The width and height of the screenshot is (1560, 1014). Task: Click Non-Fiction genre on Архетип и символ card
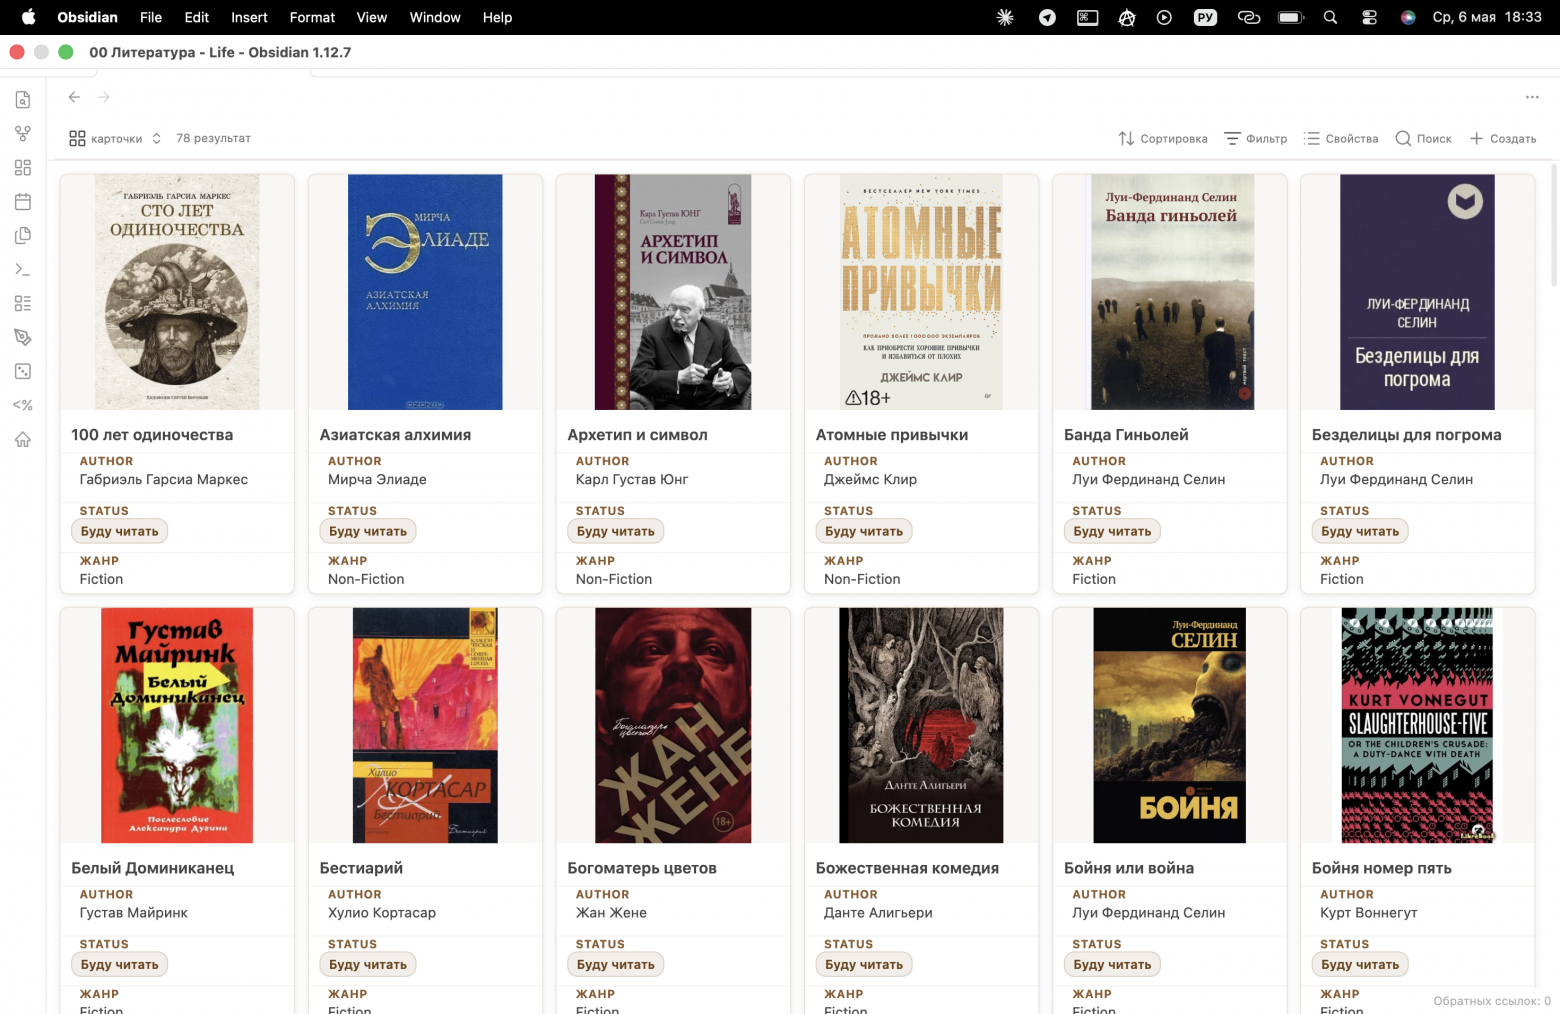[x=614, y=580]
